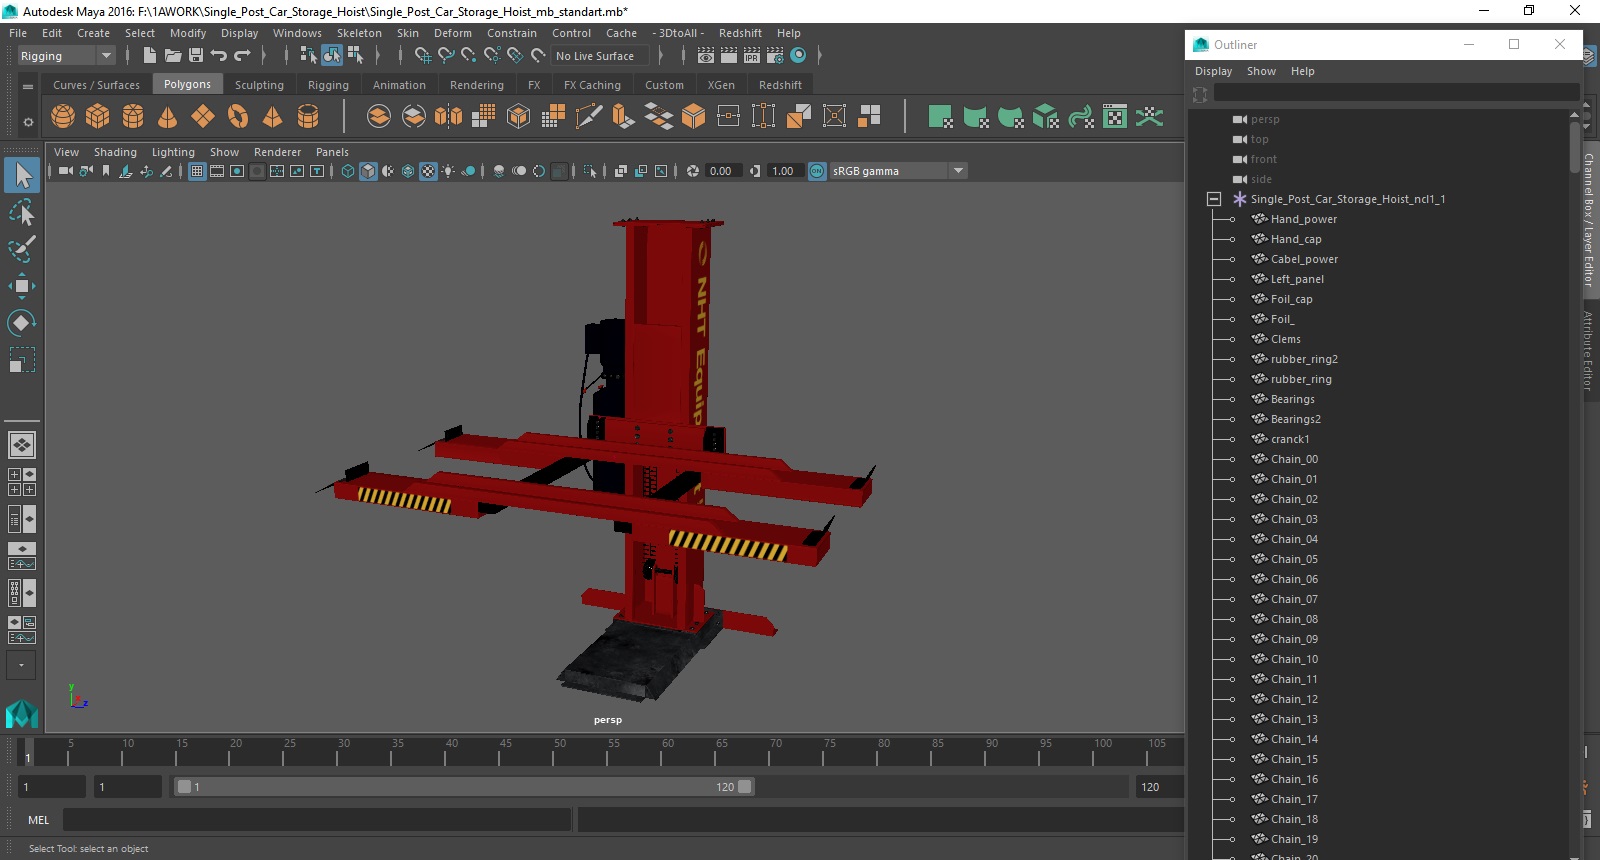Open the Redshift menu in menu bar

[x=740, y=33]
